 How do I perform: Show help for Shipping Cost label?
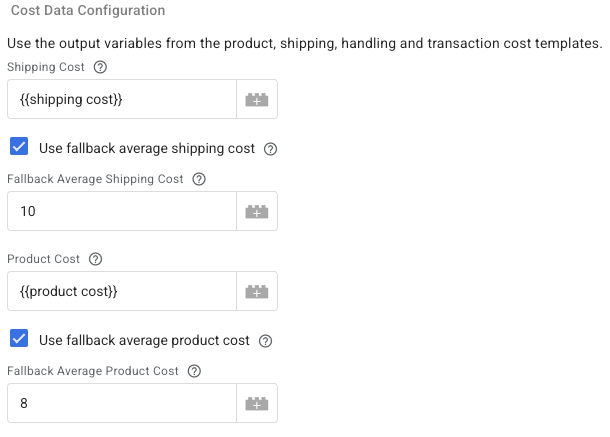(x=100, y=67)
